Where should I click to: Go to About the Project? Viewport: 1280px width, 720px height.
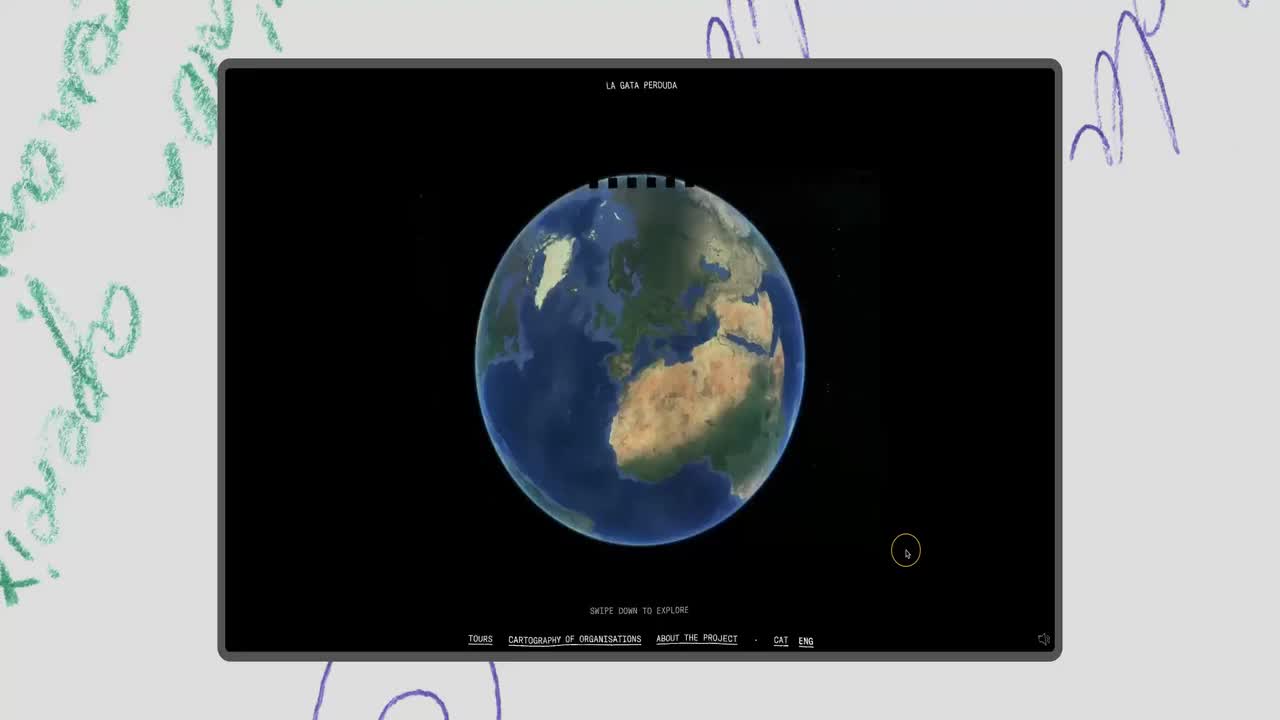696,638
